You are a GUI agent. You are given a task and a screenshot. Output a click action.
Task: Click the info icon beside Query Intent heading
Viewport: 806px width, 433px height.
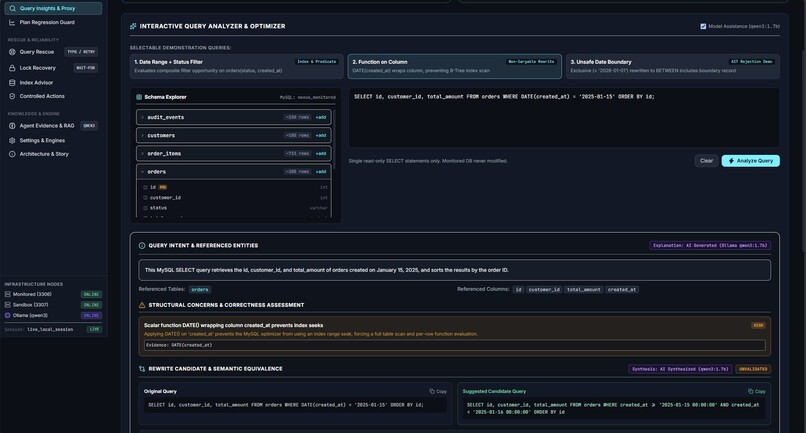142,246
